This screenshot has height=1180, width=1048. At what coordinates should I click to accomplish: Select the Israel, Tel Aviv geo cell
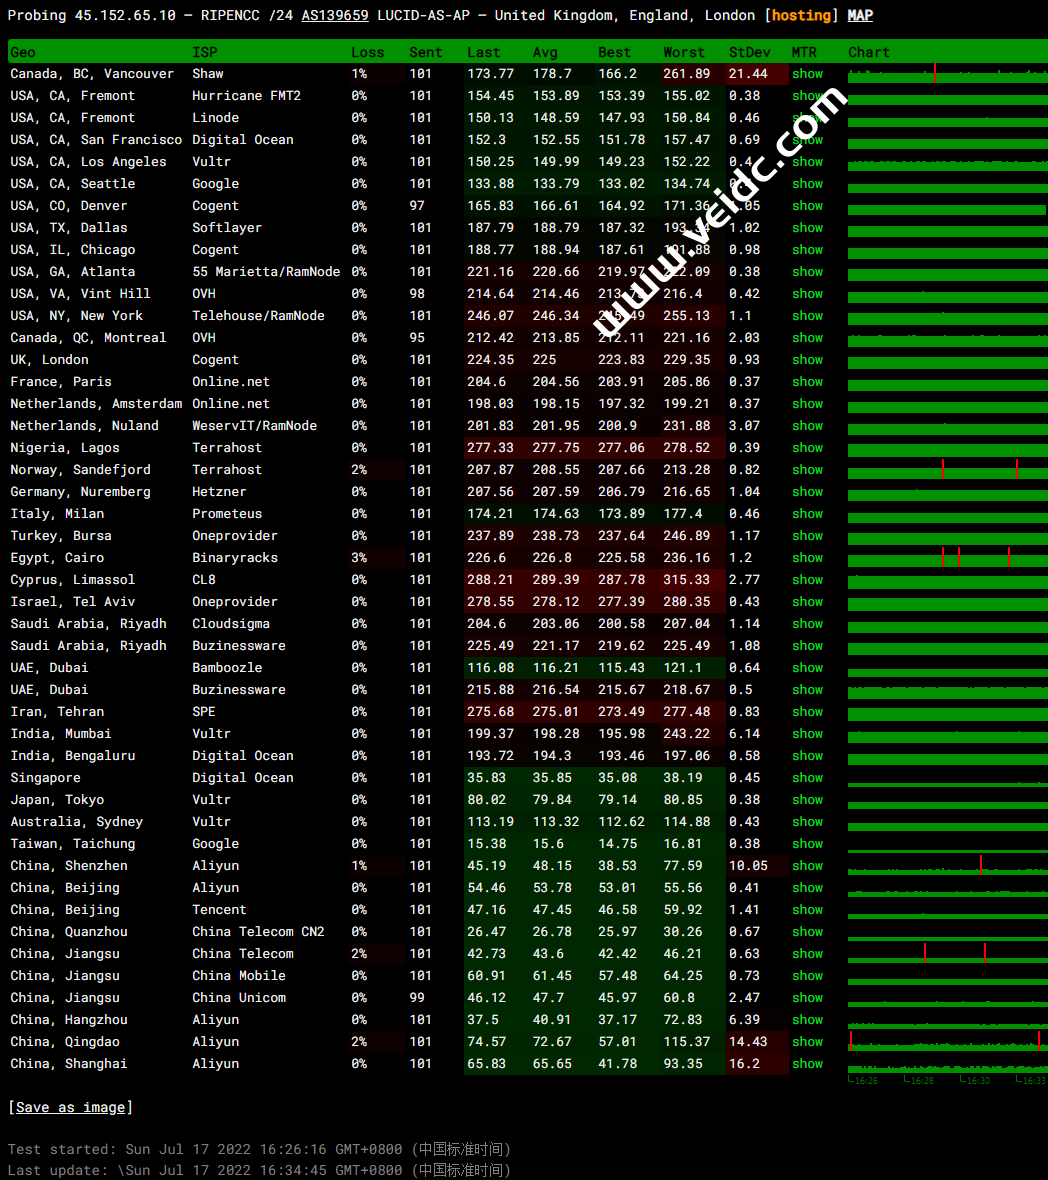click(72, 602)
